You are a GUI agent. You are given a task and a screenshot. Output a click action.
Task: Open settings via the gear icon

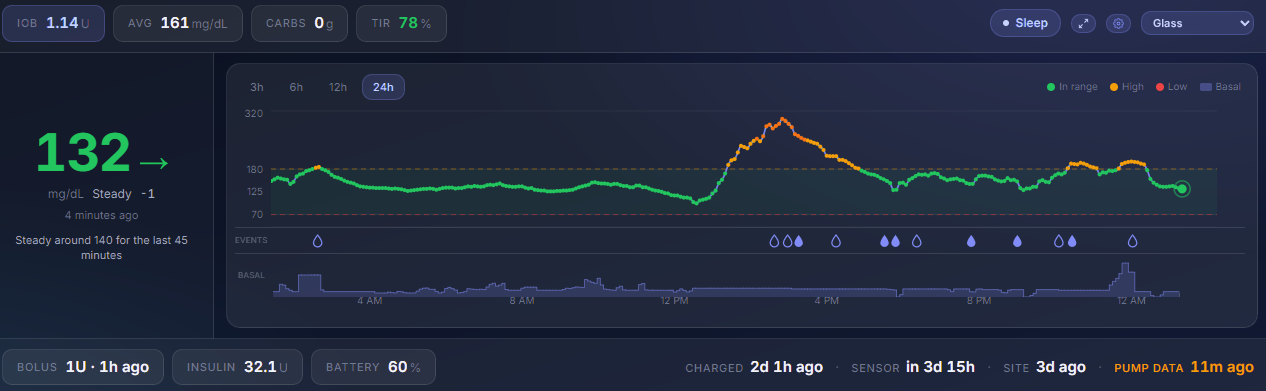(x=1118, y=23)
